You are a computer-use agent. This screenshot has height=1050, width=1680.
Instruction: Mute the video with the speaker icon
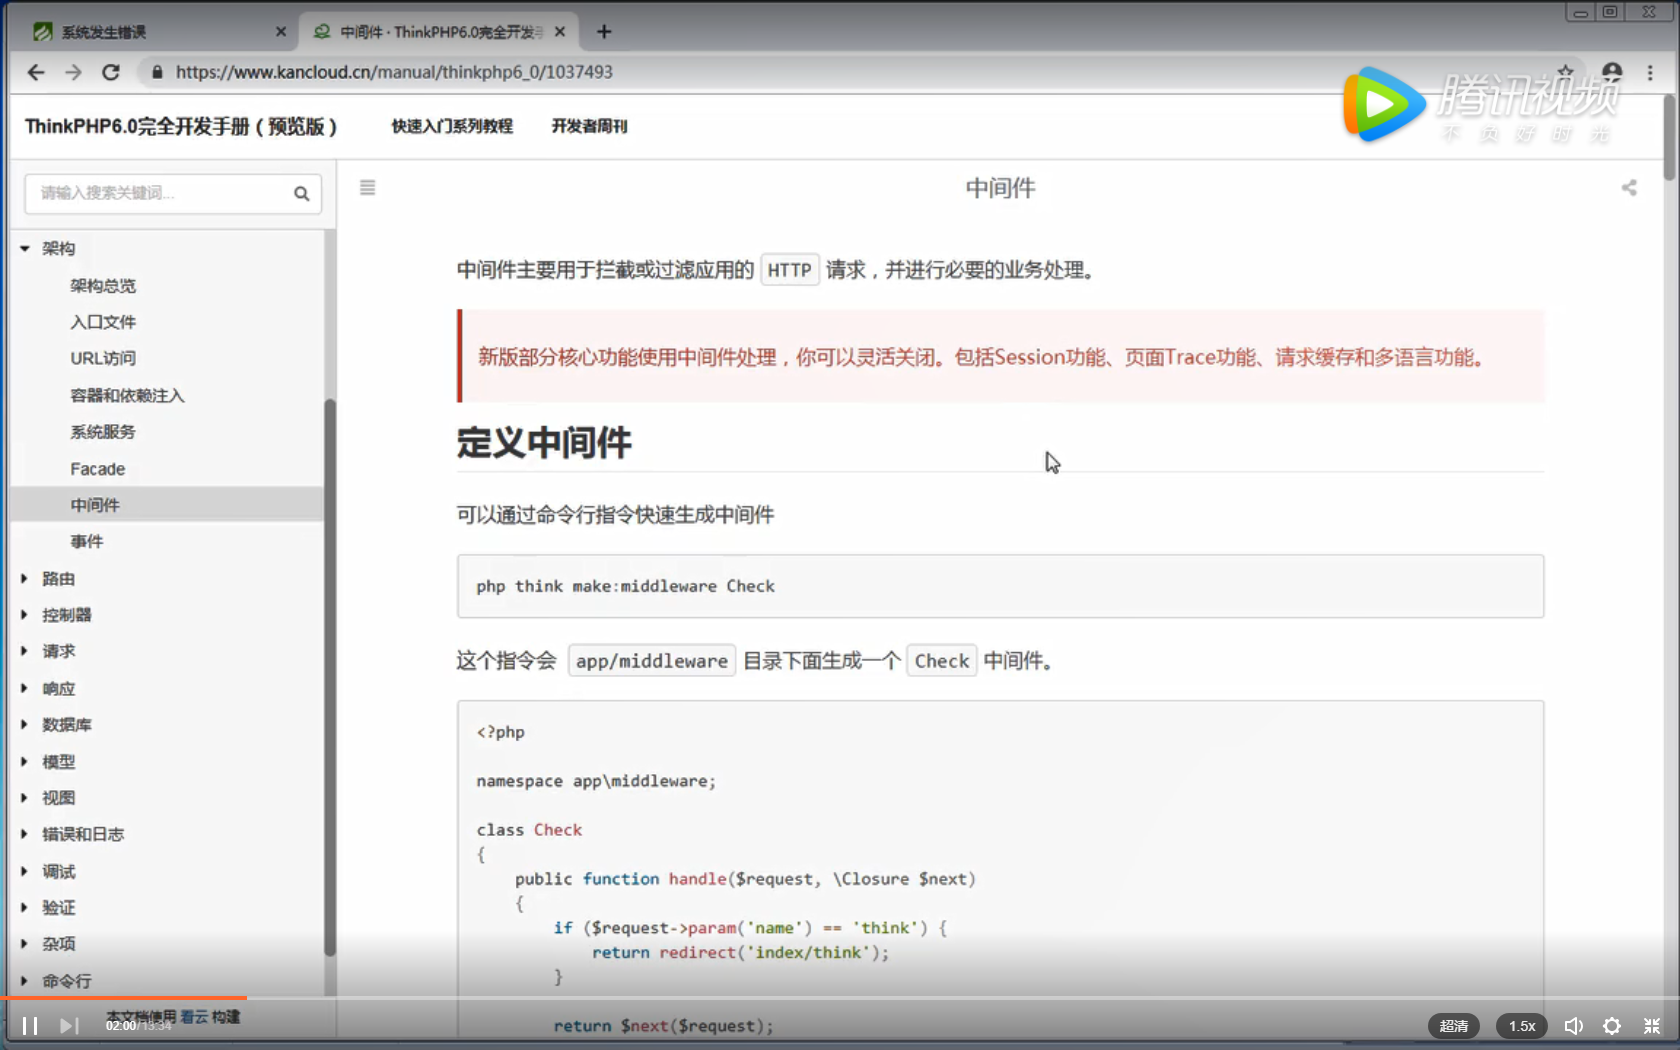click(1574, 1026)
